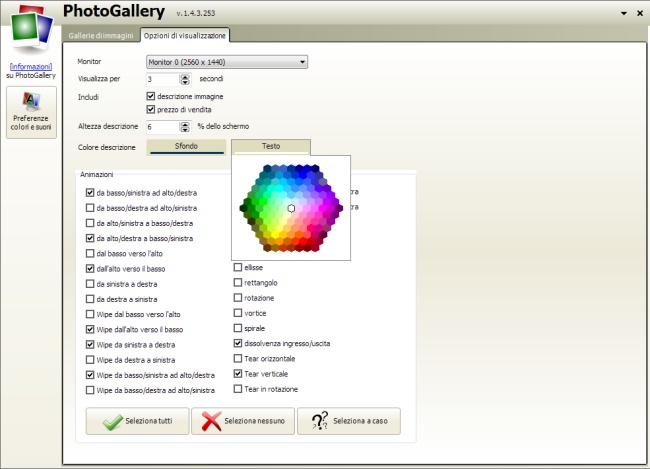Enable the ellisse animation

238,267
